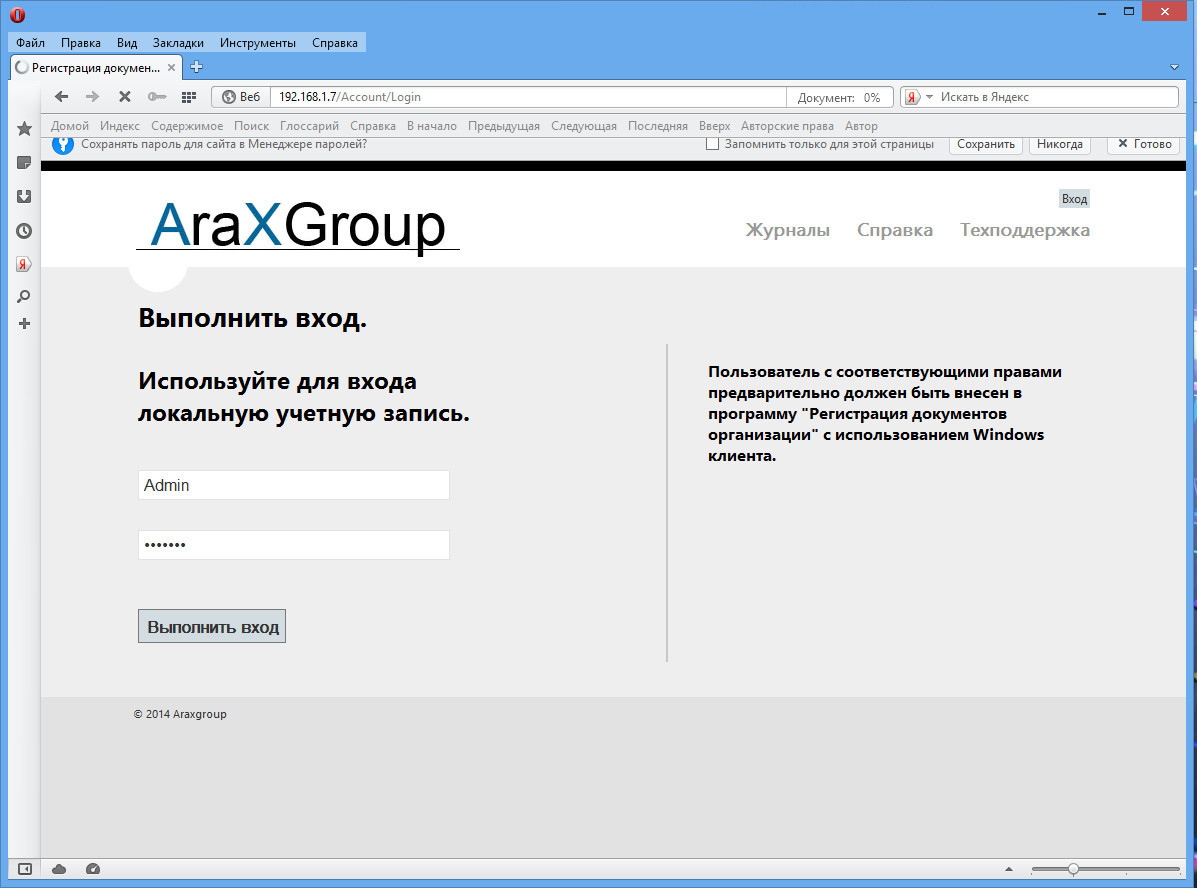This screenshot has height=888, width=1197.
Task: Open new tab with plus button
Action: tap(196, 67)
